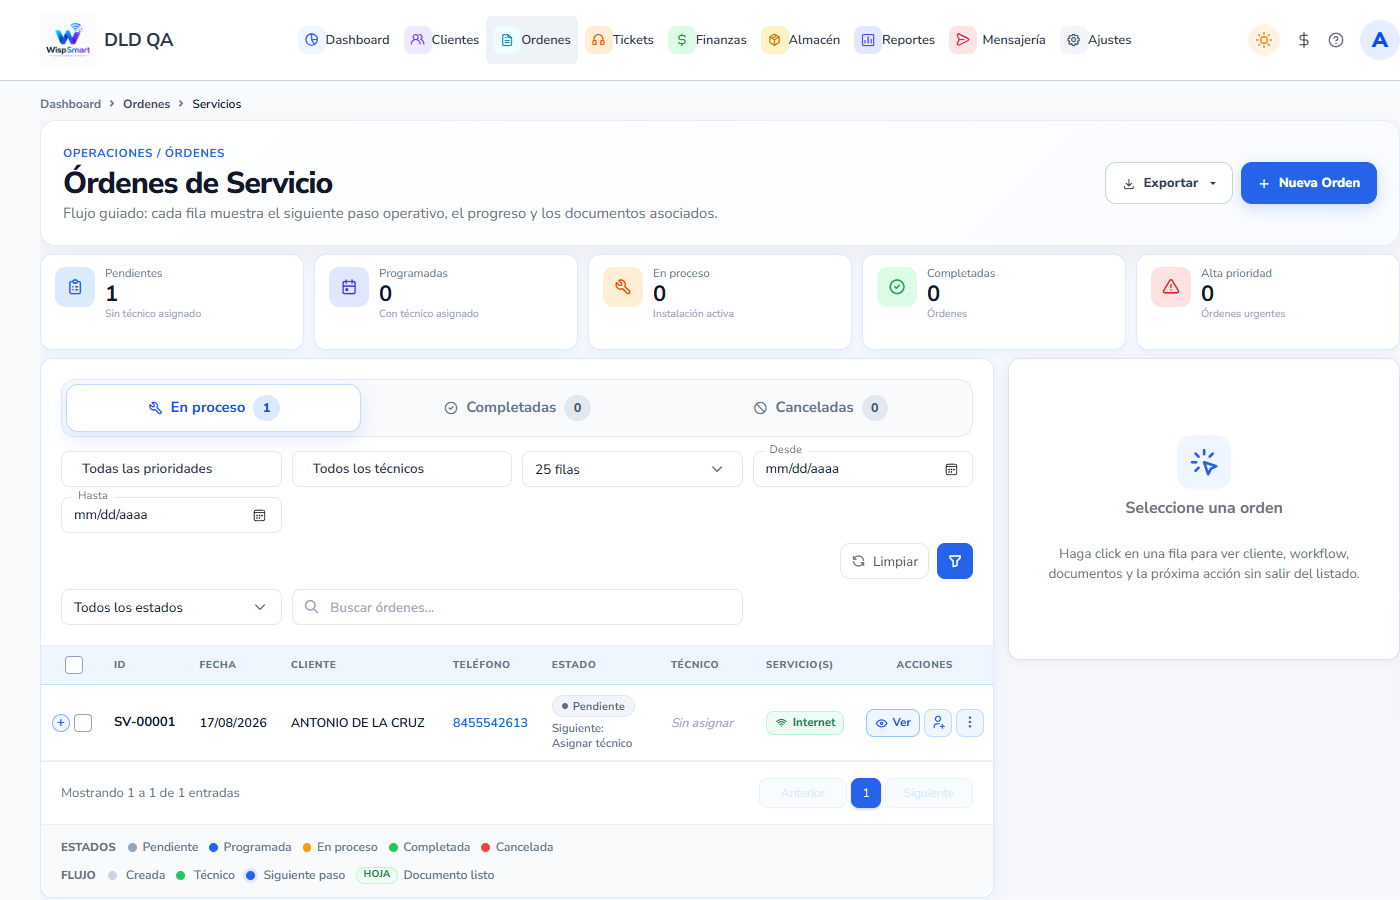Switch to the En proceso tab
1400x900 pixels.
click(213, 408)
